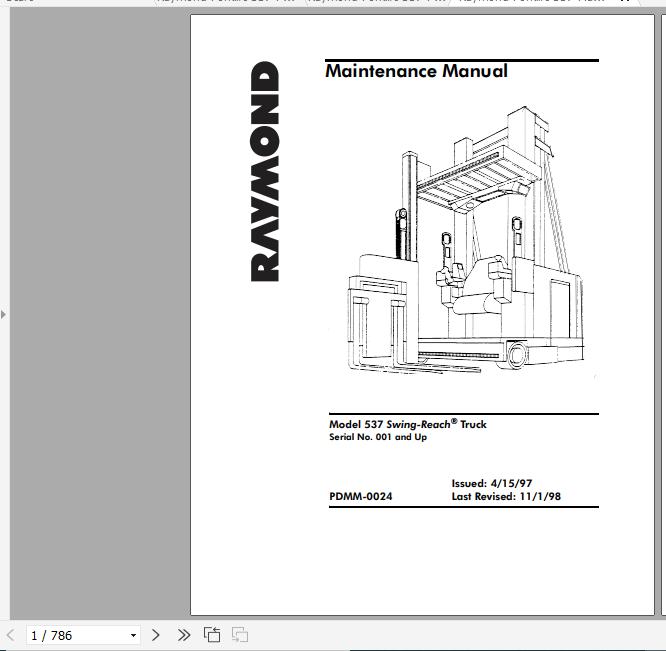Go to the next page arrow
The image size is (666, 651).
coord(155,635)
